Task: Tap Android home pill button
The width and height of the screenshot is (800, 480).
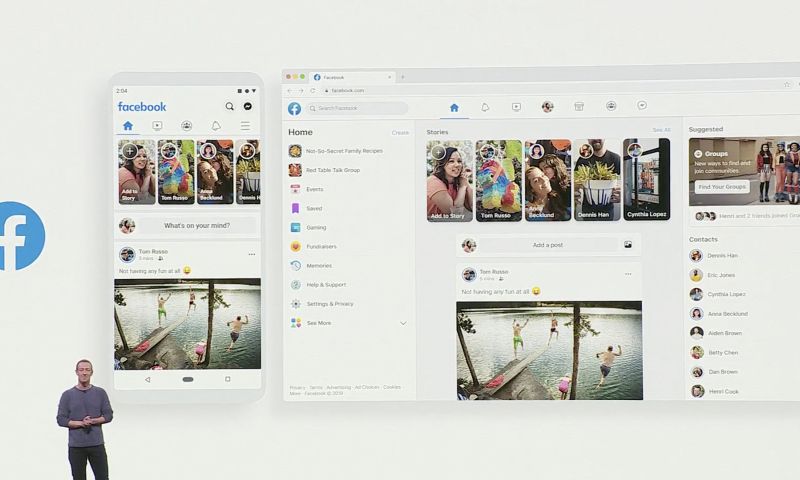Action: (188, 380)
